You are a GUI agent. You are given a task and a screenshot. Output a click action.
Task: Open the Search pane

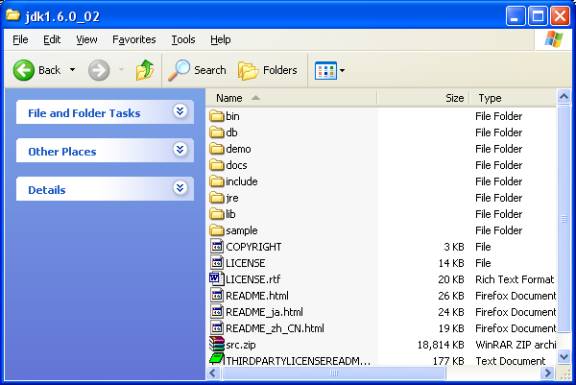coord(197,70)
